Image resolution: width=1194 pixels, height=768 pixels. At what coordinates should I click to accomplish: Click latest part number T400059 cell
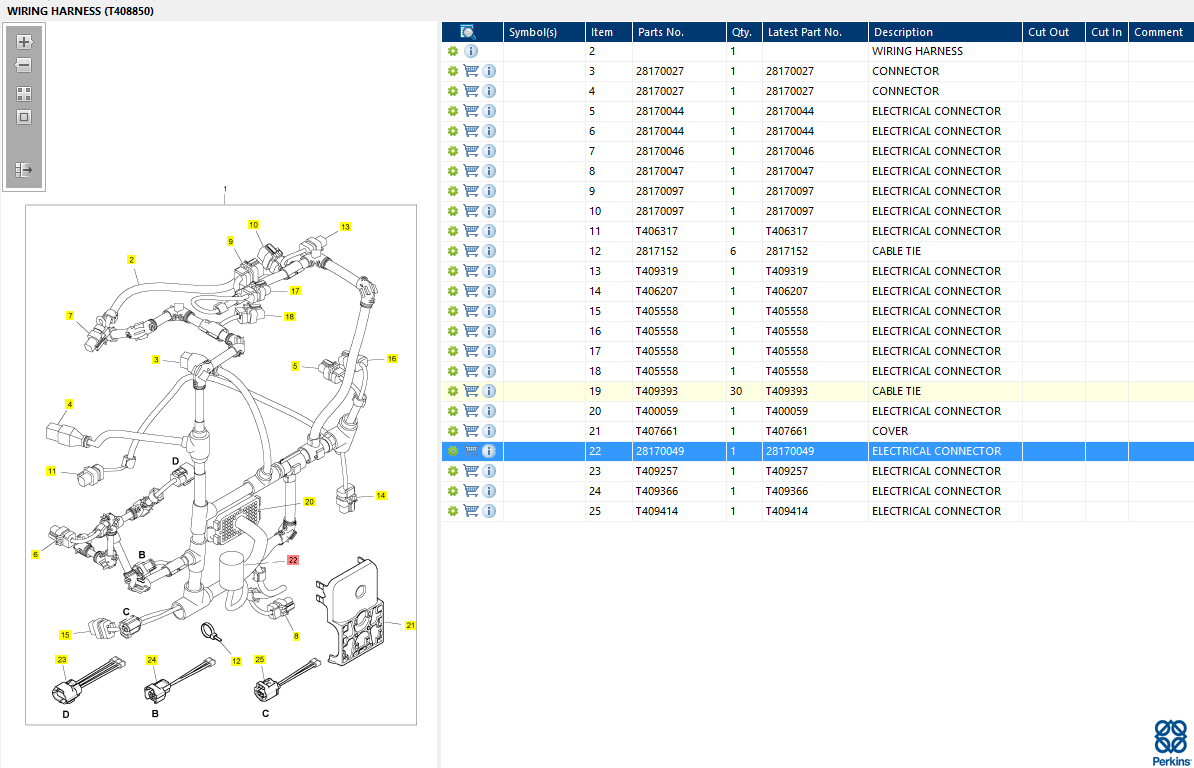tap(791, 411)
